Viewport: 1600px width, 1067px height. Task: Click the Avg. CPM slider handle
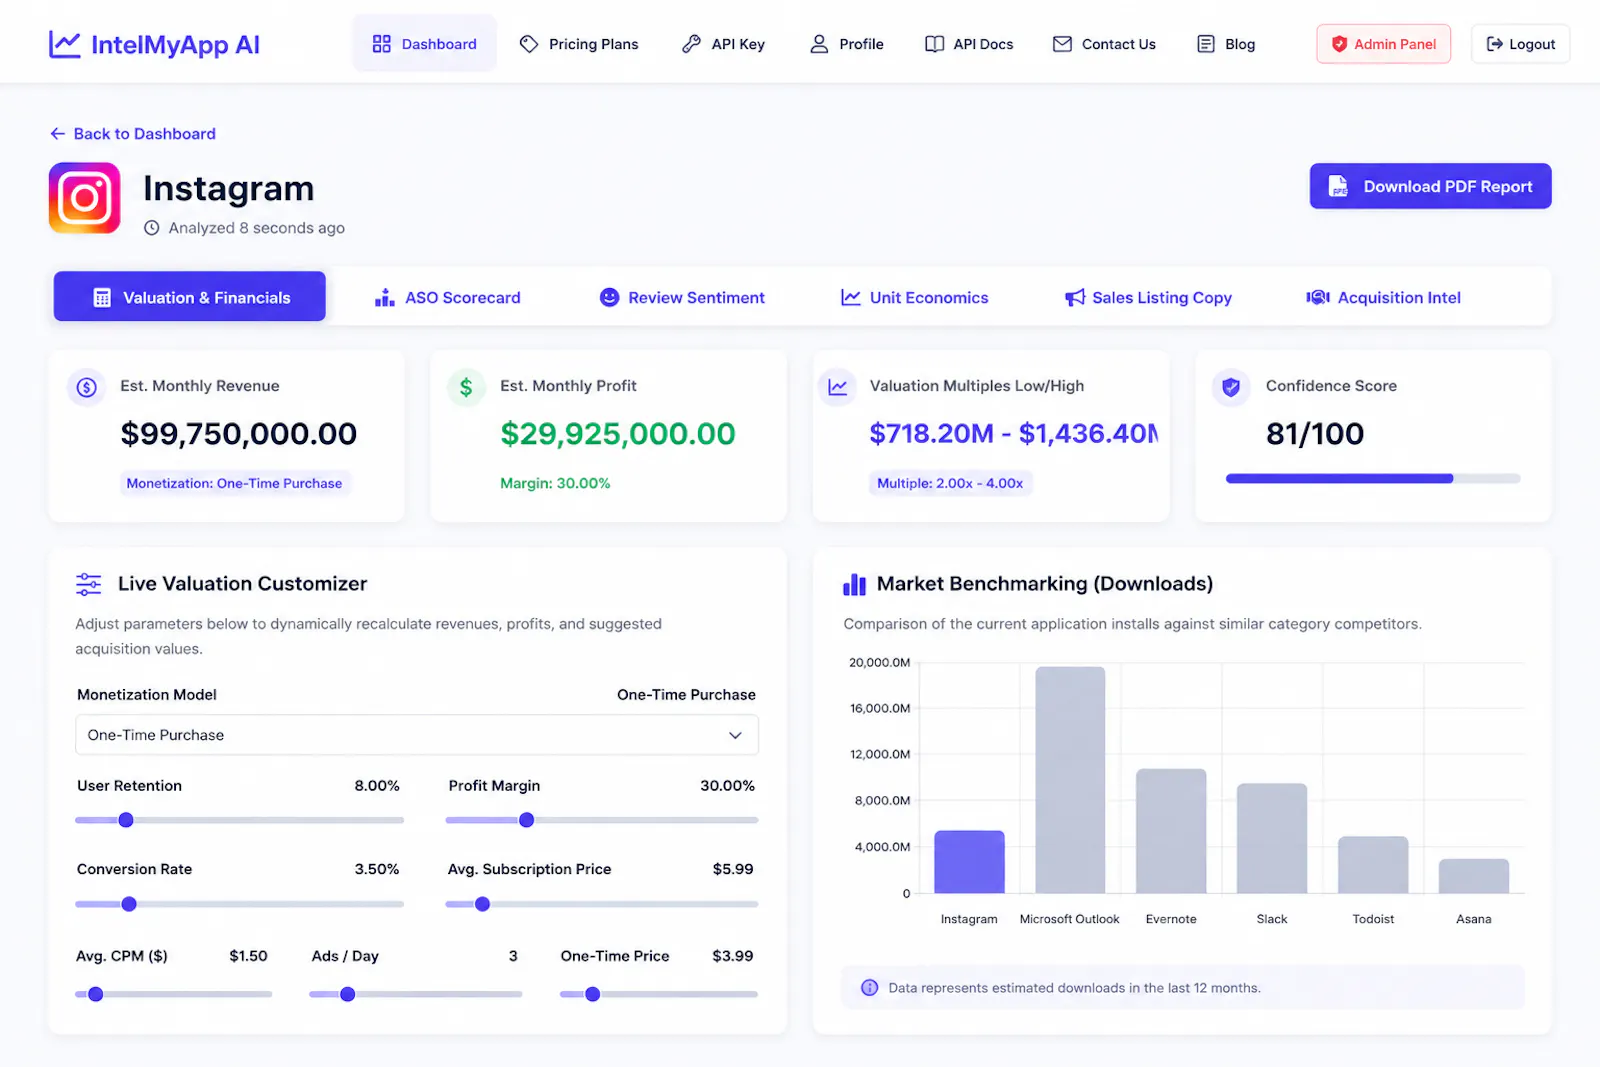(x=96, y=994)
